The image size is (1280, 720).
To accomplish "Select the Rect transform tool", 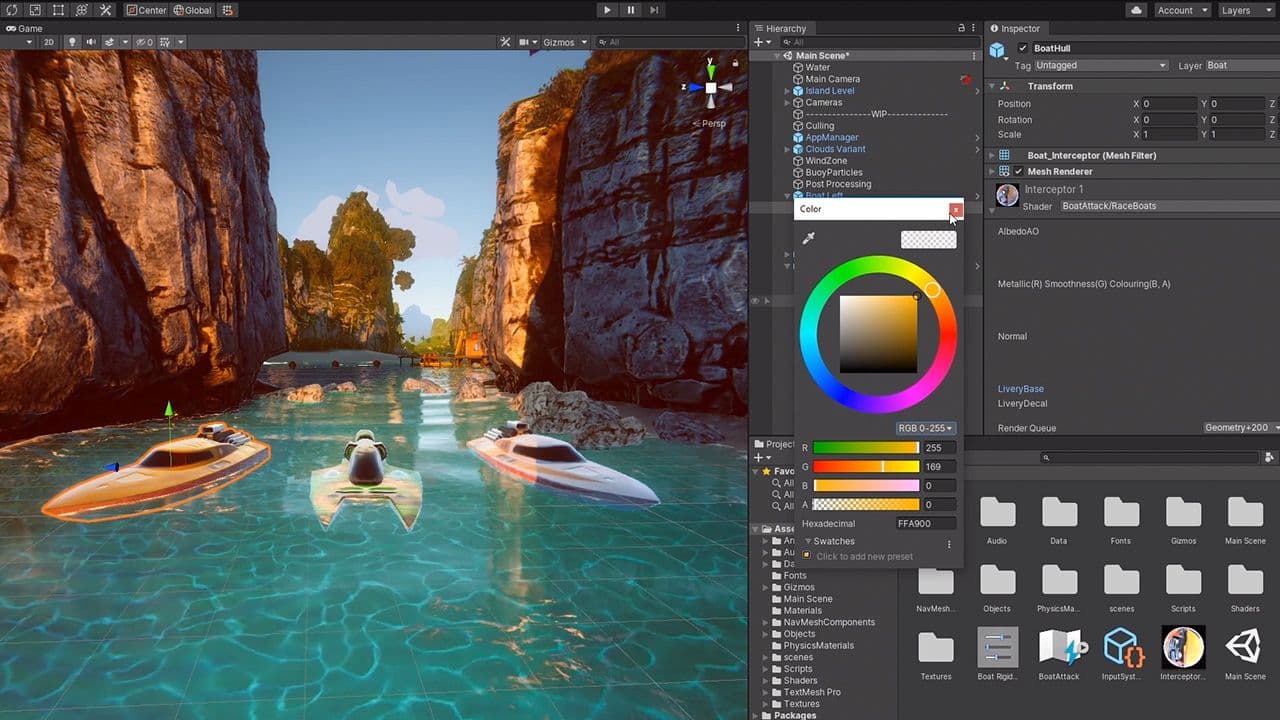I will tap(58, 10).
